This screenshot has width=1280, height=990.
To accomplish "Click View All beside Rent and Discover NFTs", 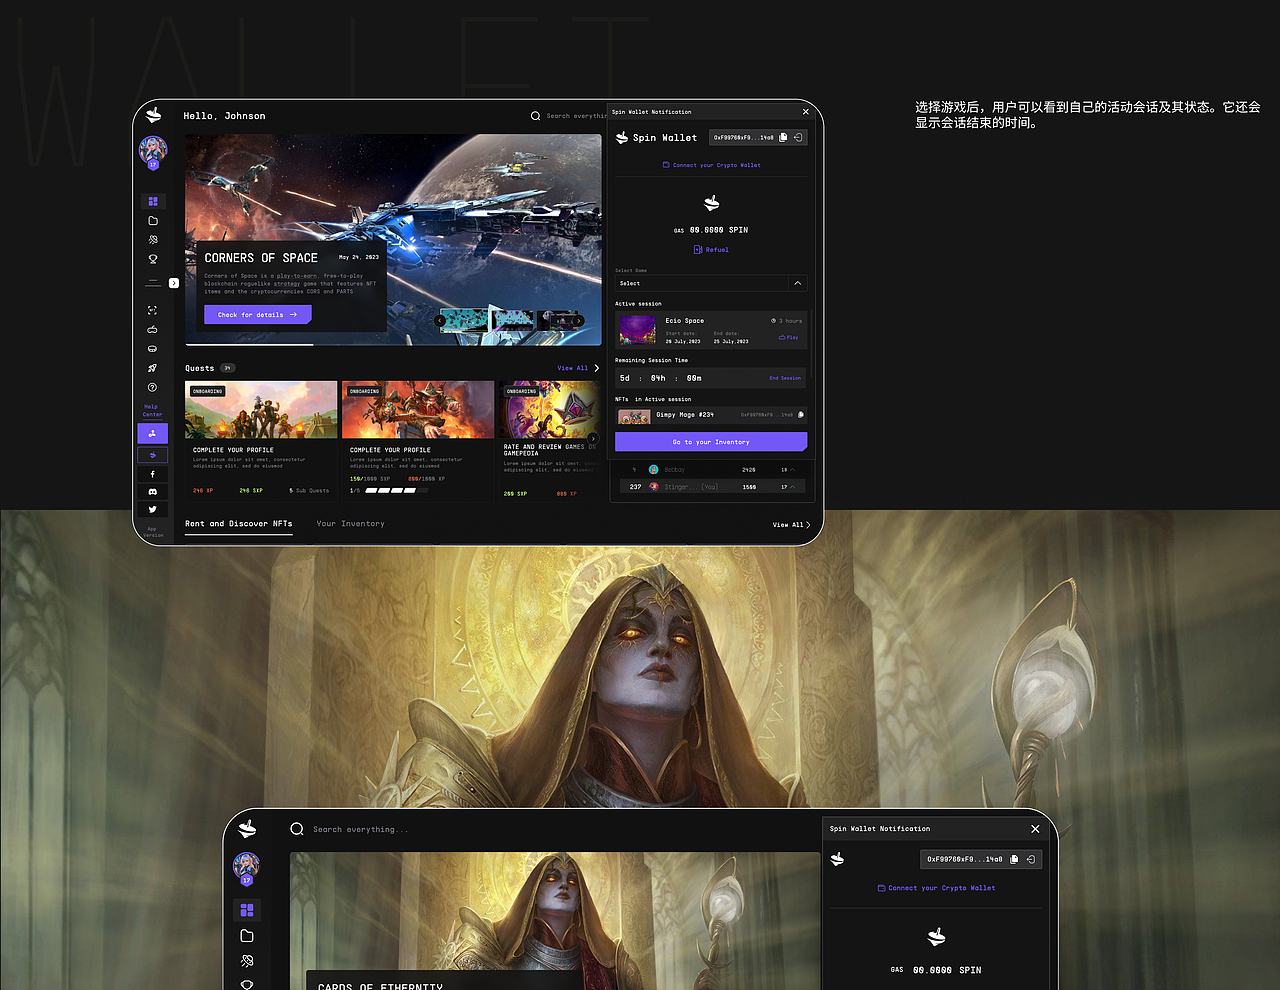I will tap(791, 525).
